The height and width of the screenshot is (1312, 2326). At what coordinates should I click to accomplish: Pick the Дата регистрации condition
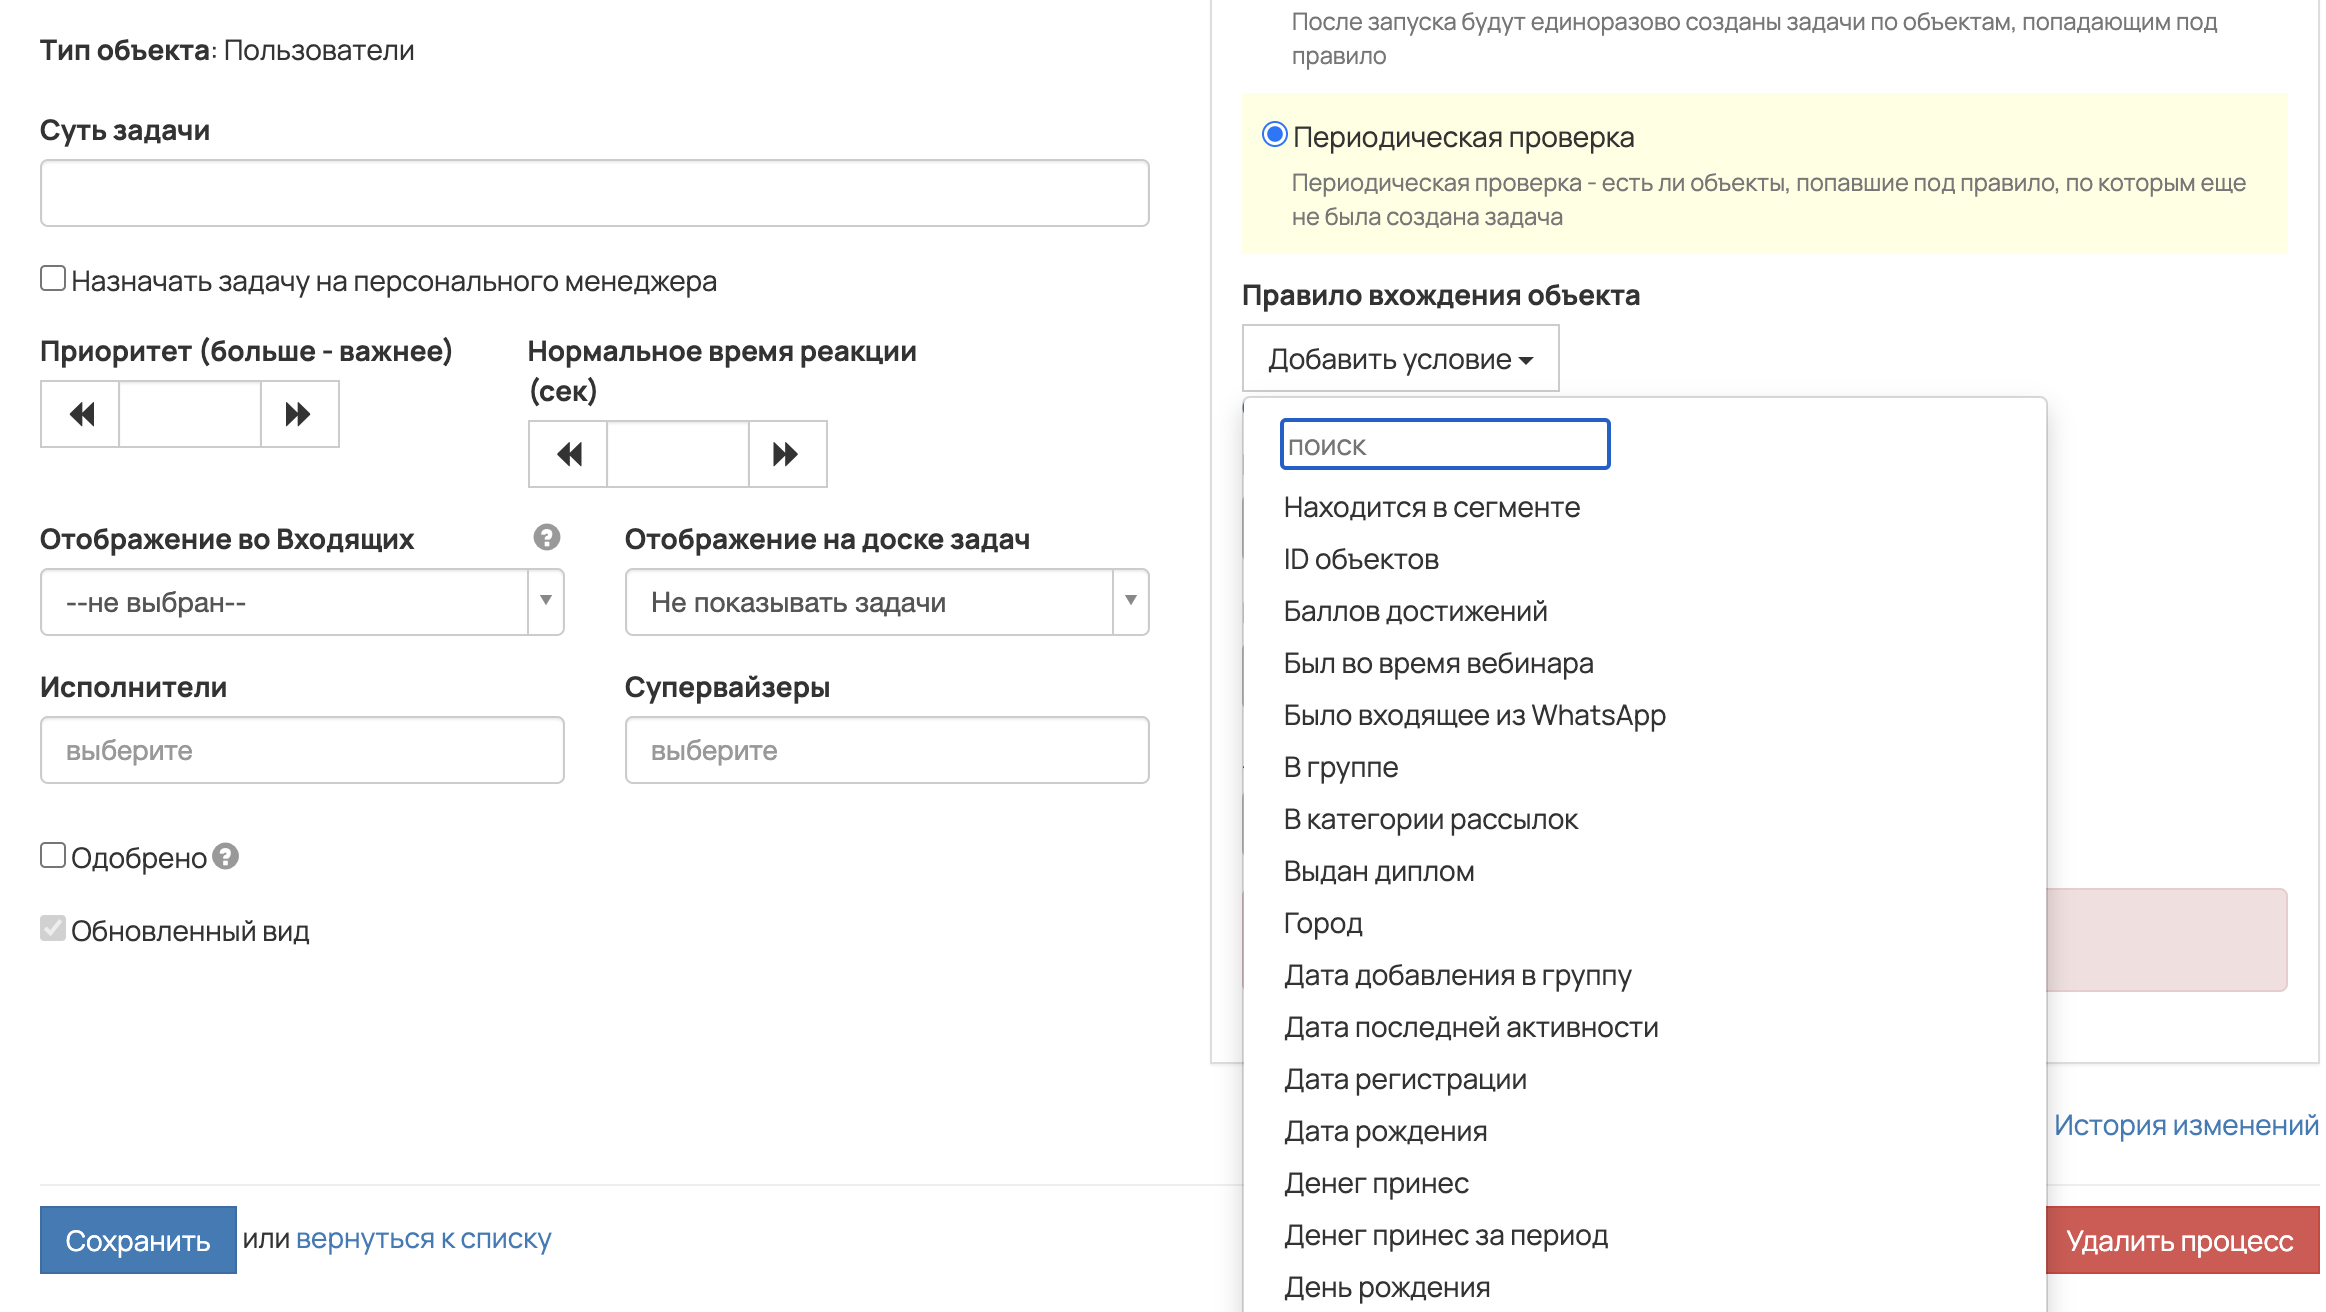click(x=1404, y=1080)
